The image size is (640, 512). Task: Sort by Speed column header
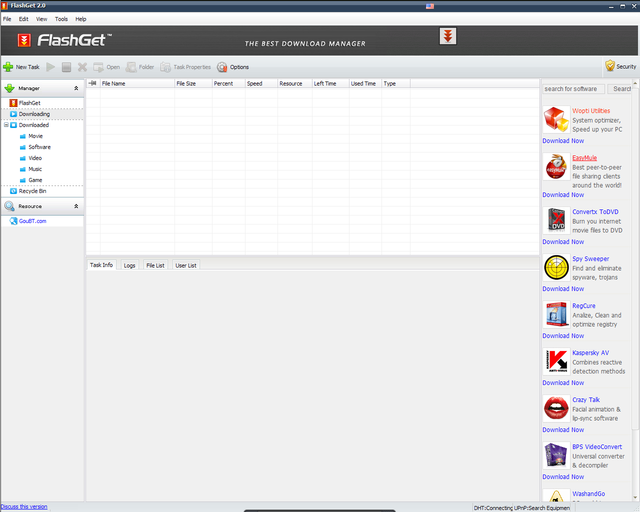pyautogui.click(x=261, y=83)
